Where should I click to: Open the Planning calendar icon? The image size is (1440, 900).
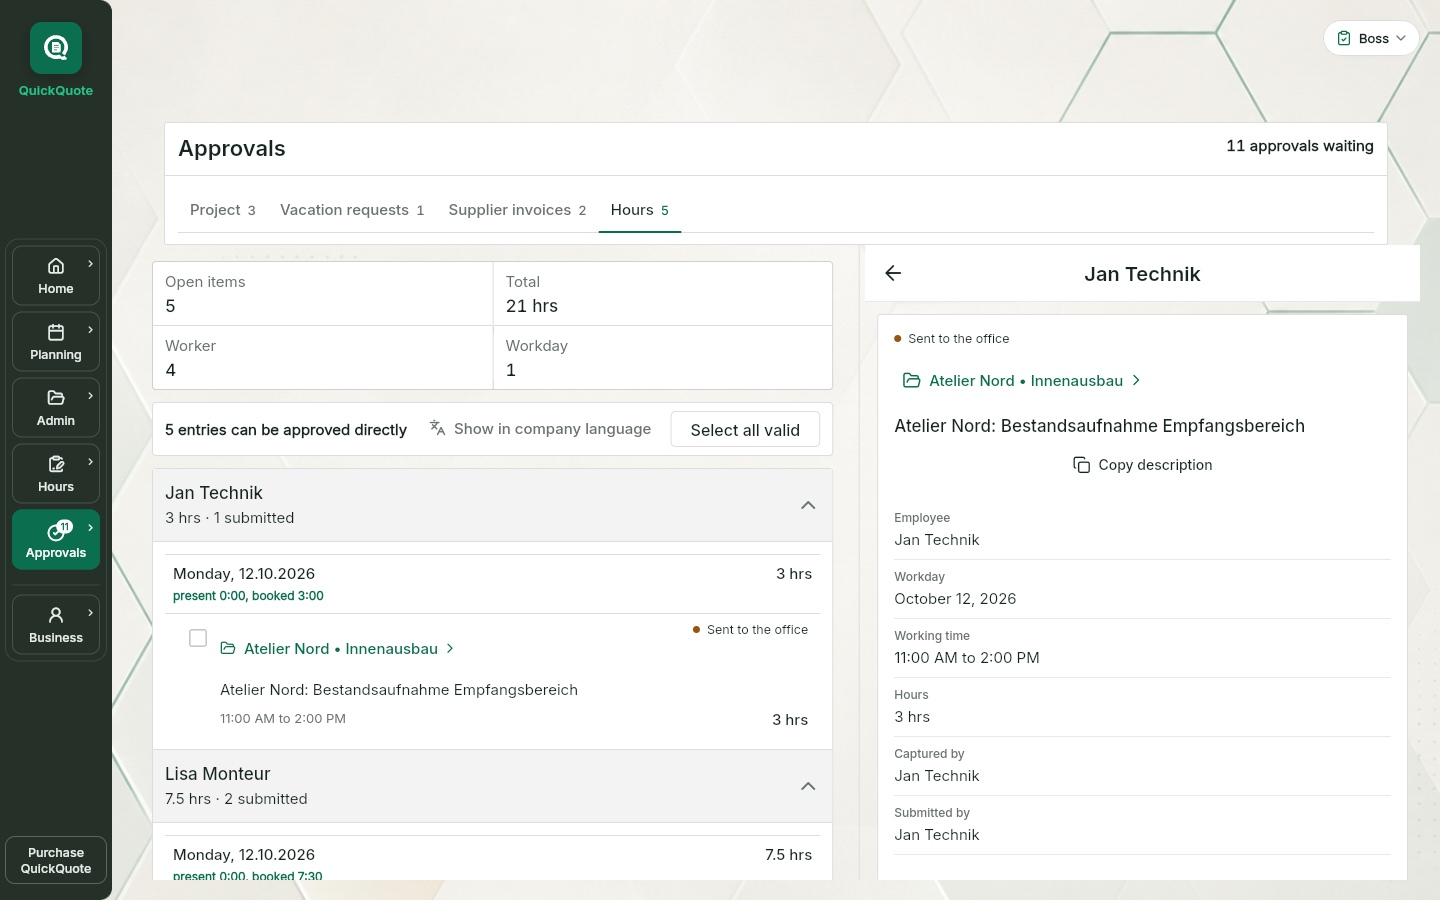56,332
